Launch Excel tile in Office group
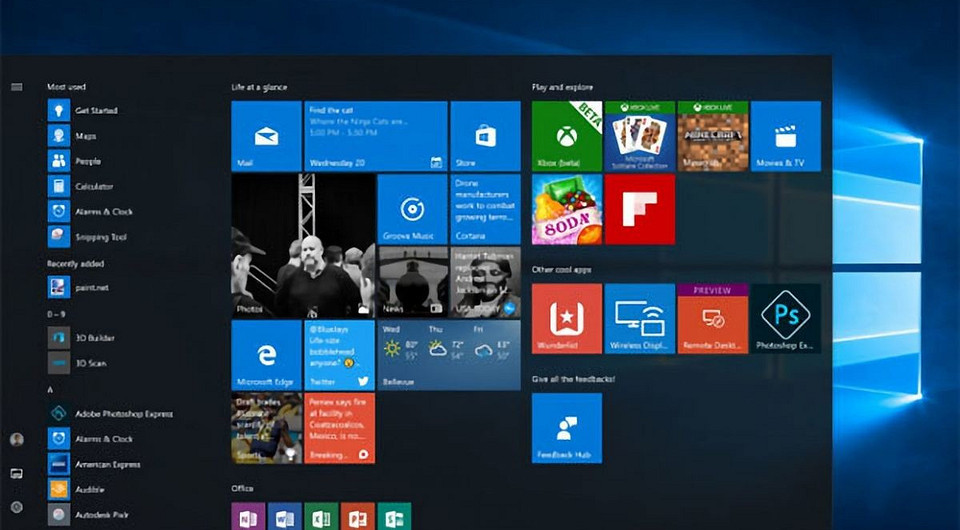Image resolution: width=960 pixels, height=530 pixels. [x=321, y=516]
